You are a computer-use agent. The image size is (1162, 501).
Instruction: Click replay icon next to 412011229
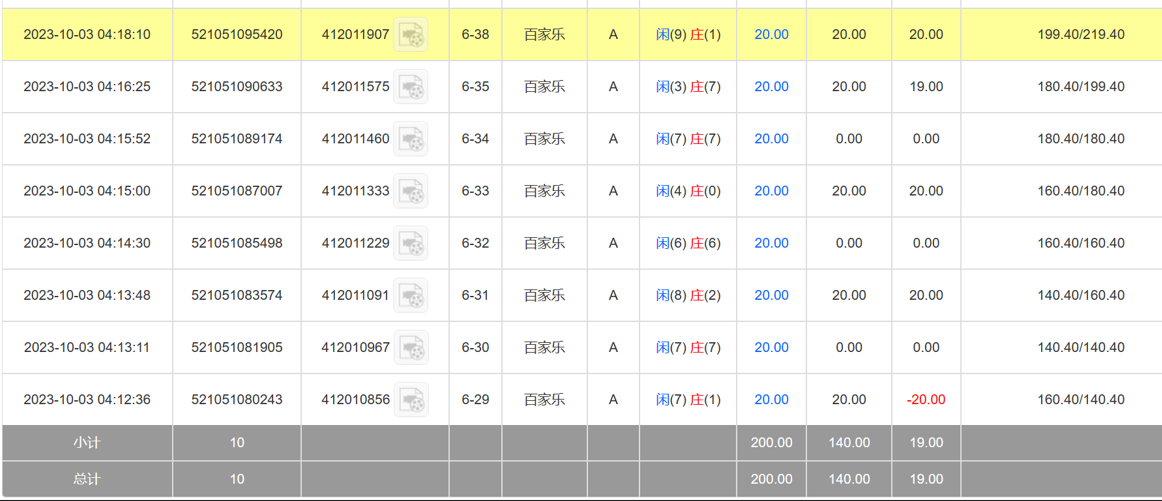pyautogui.click(x=411, y=243)
